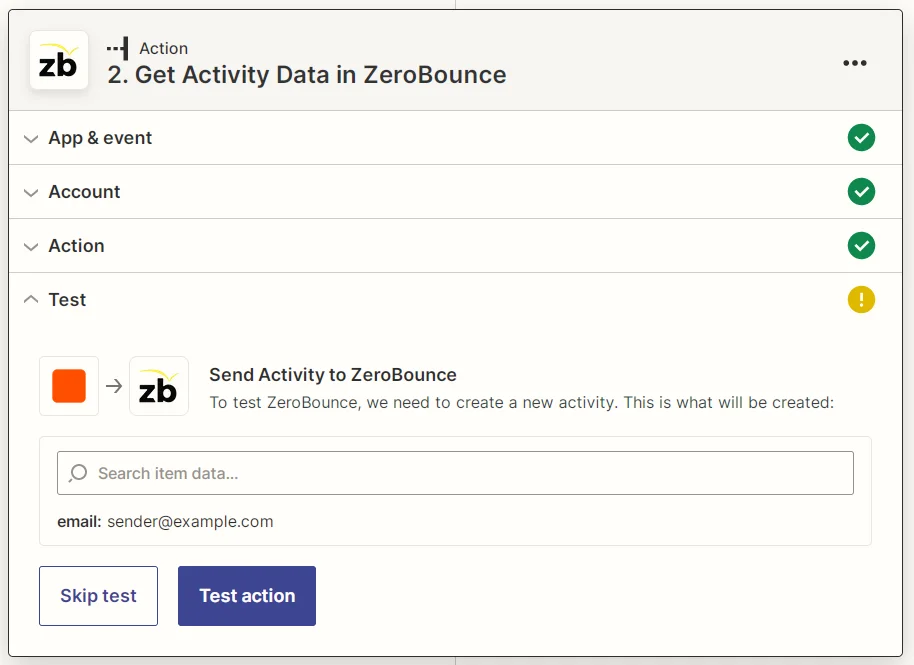914x665 pixels.
Task: Click the green checkmark beside App & event
Action: [x=861, y=138]
